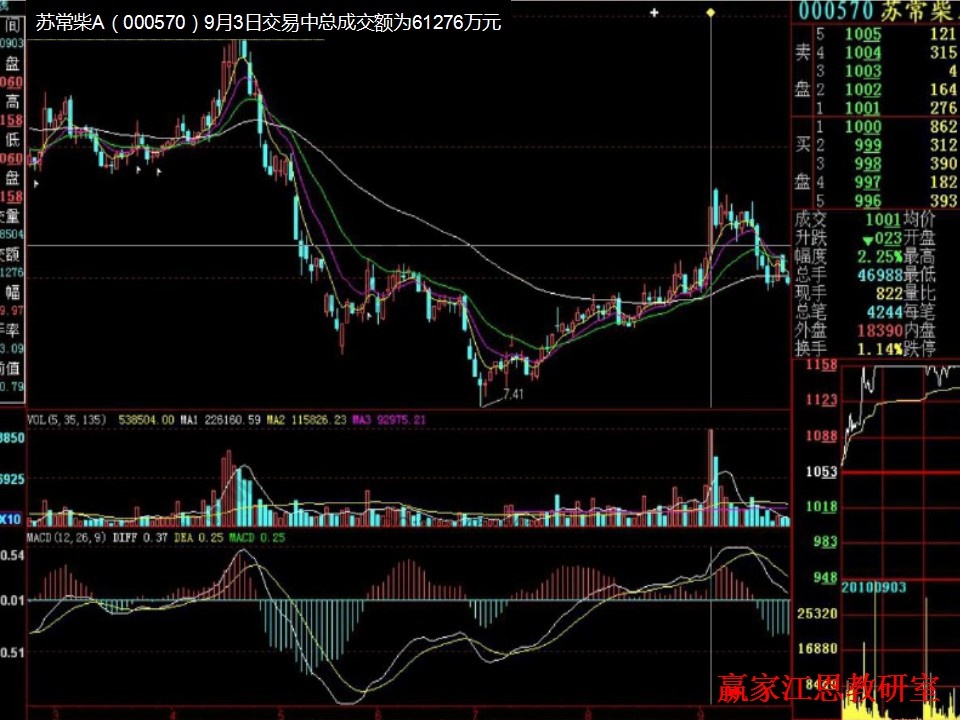The image size is (960, 720).
Task: Click the yellow diamond marker above the chart
Action: (x=710, y=12)
